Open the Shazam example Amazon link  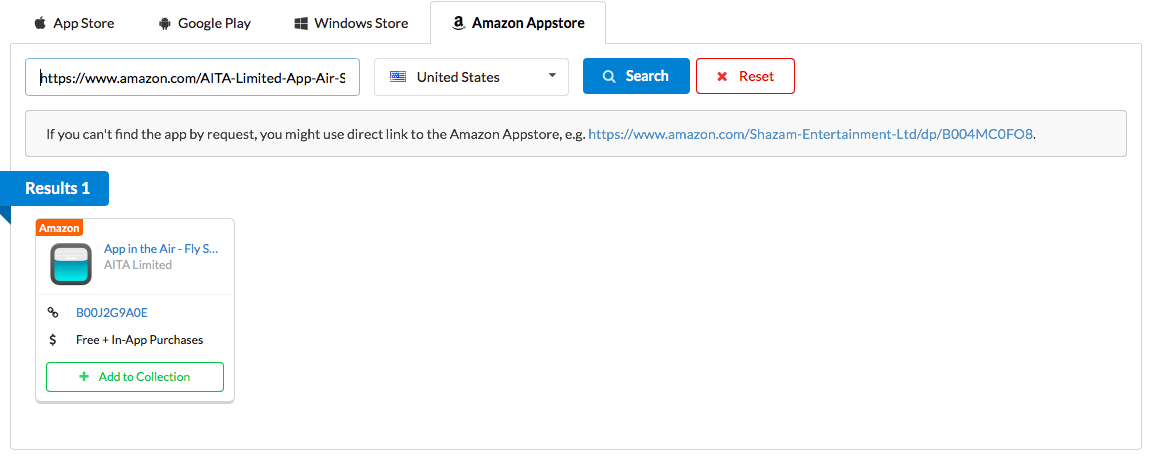click(811, 133)
